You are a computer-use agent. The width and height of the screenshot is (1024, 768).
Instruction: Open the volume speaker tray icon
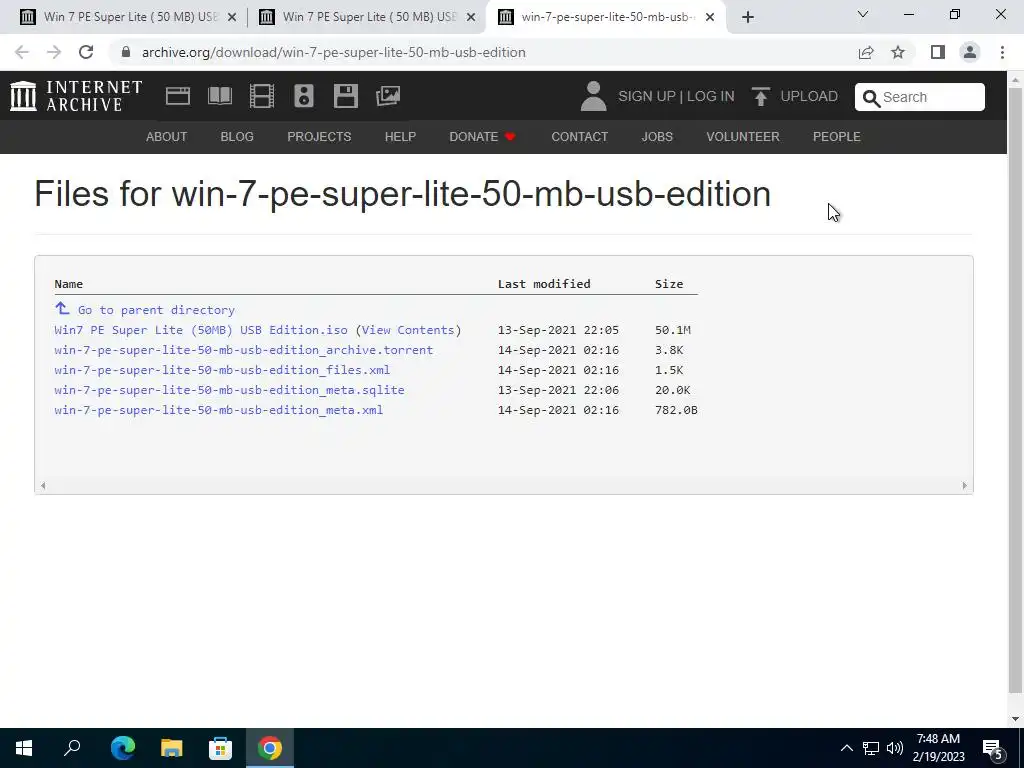[895, 748]
